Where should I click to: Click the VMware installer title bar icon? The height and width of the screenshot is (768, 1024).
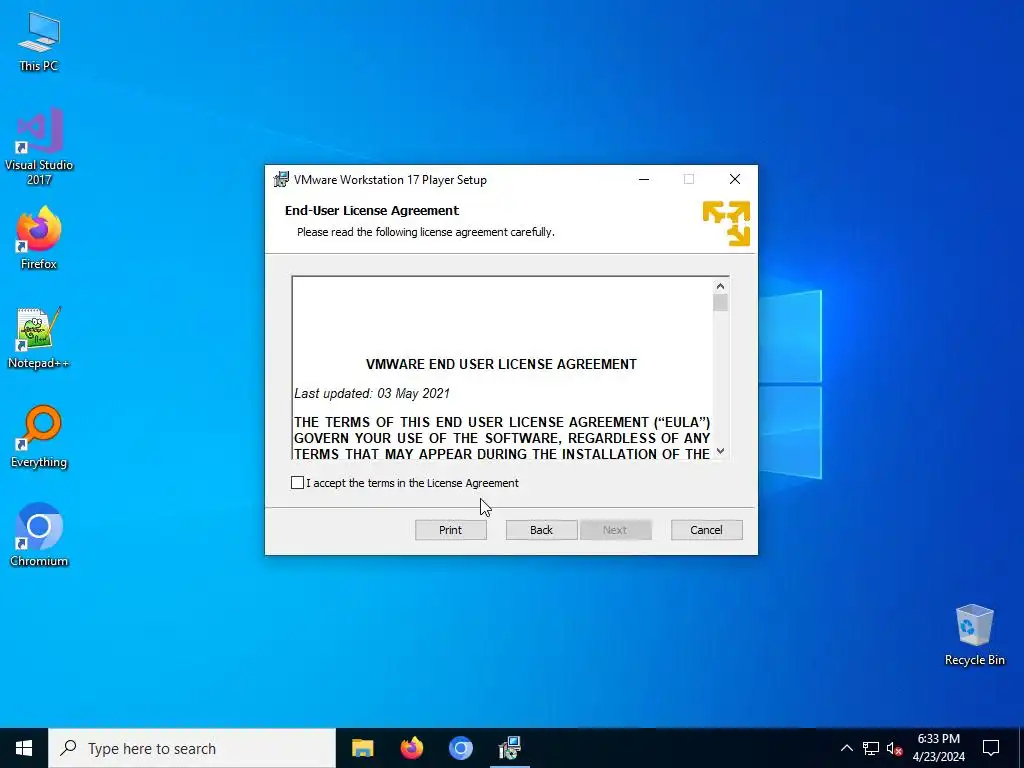point(281,179)
